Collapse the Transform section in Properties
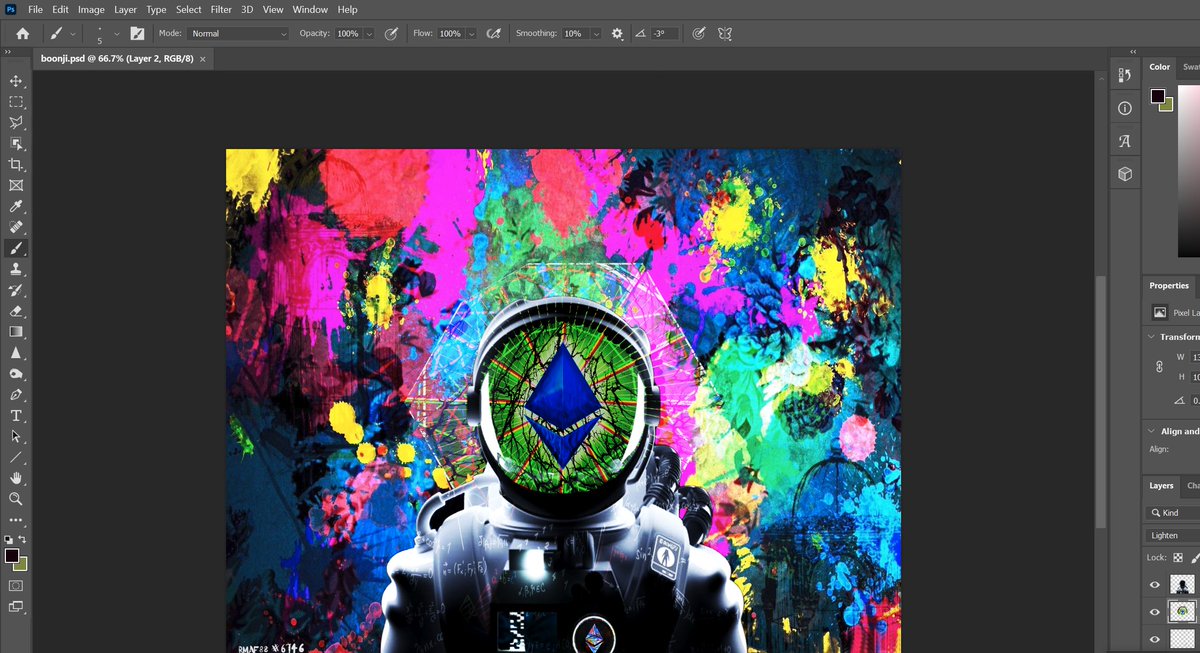This screenshot has width=1200, height=653. click(1152, 337)
